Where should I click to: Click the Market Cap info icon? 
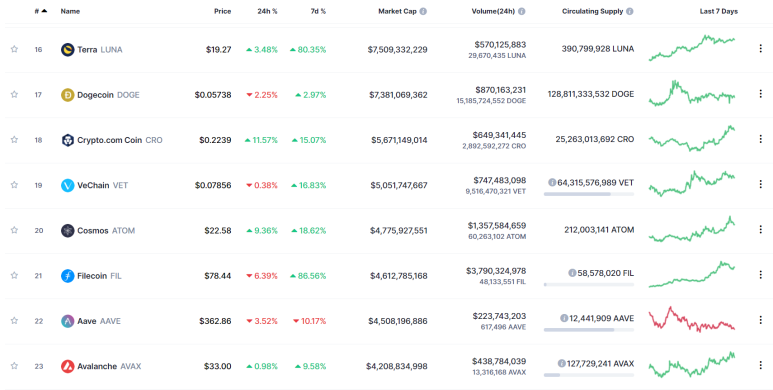[423, 11]
